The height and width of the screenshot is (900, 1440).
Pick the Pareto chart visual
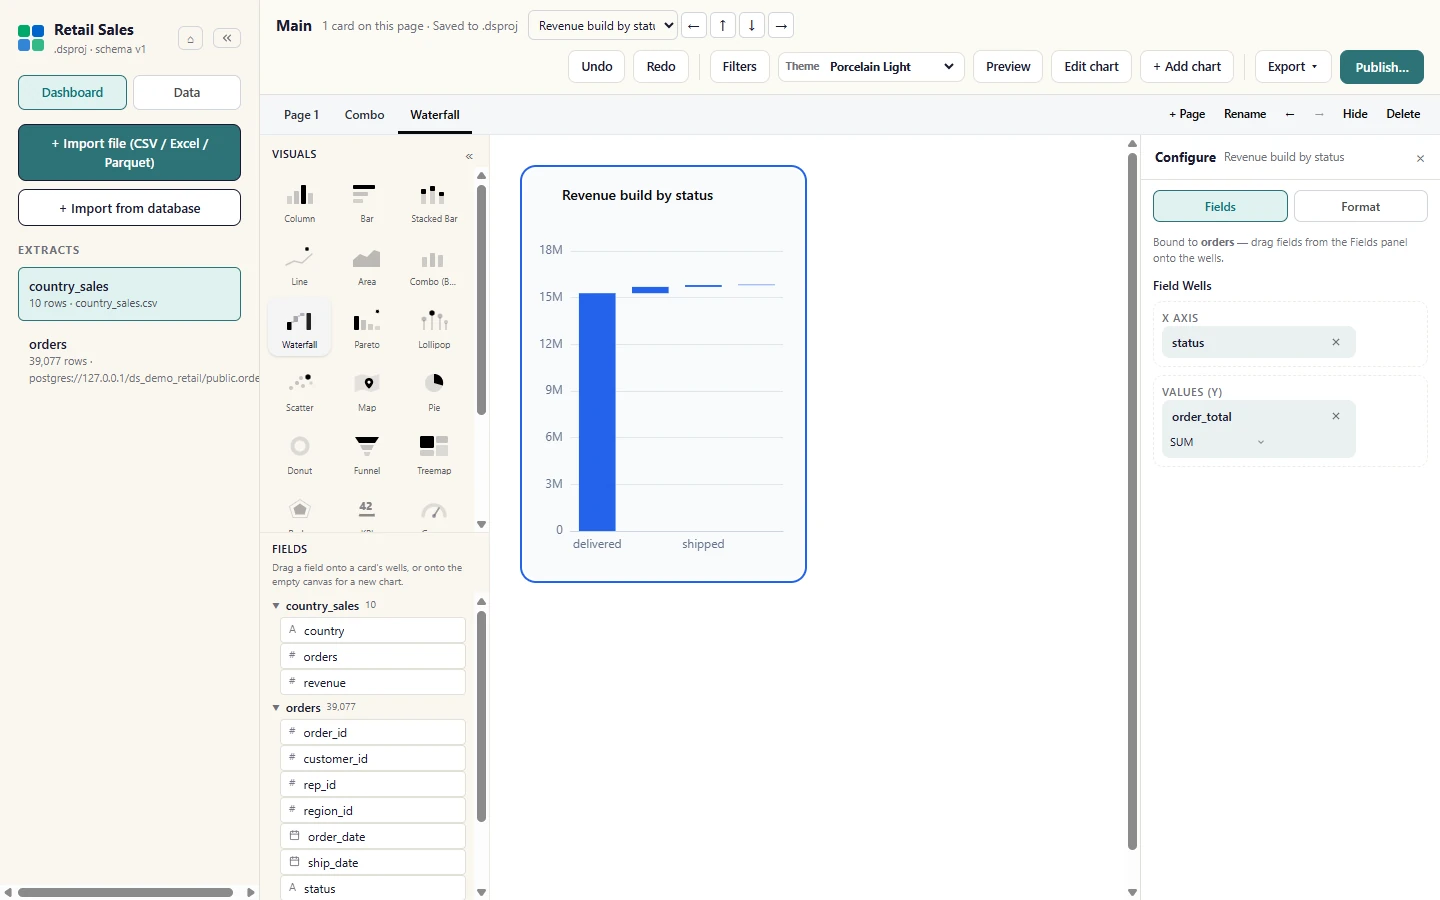pos(367,329)
